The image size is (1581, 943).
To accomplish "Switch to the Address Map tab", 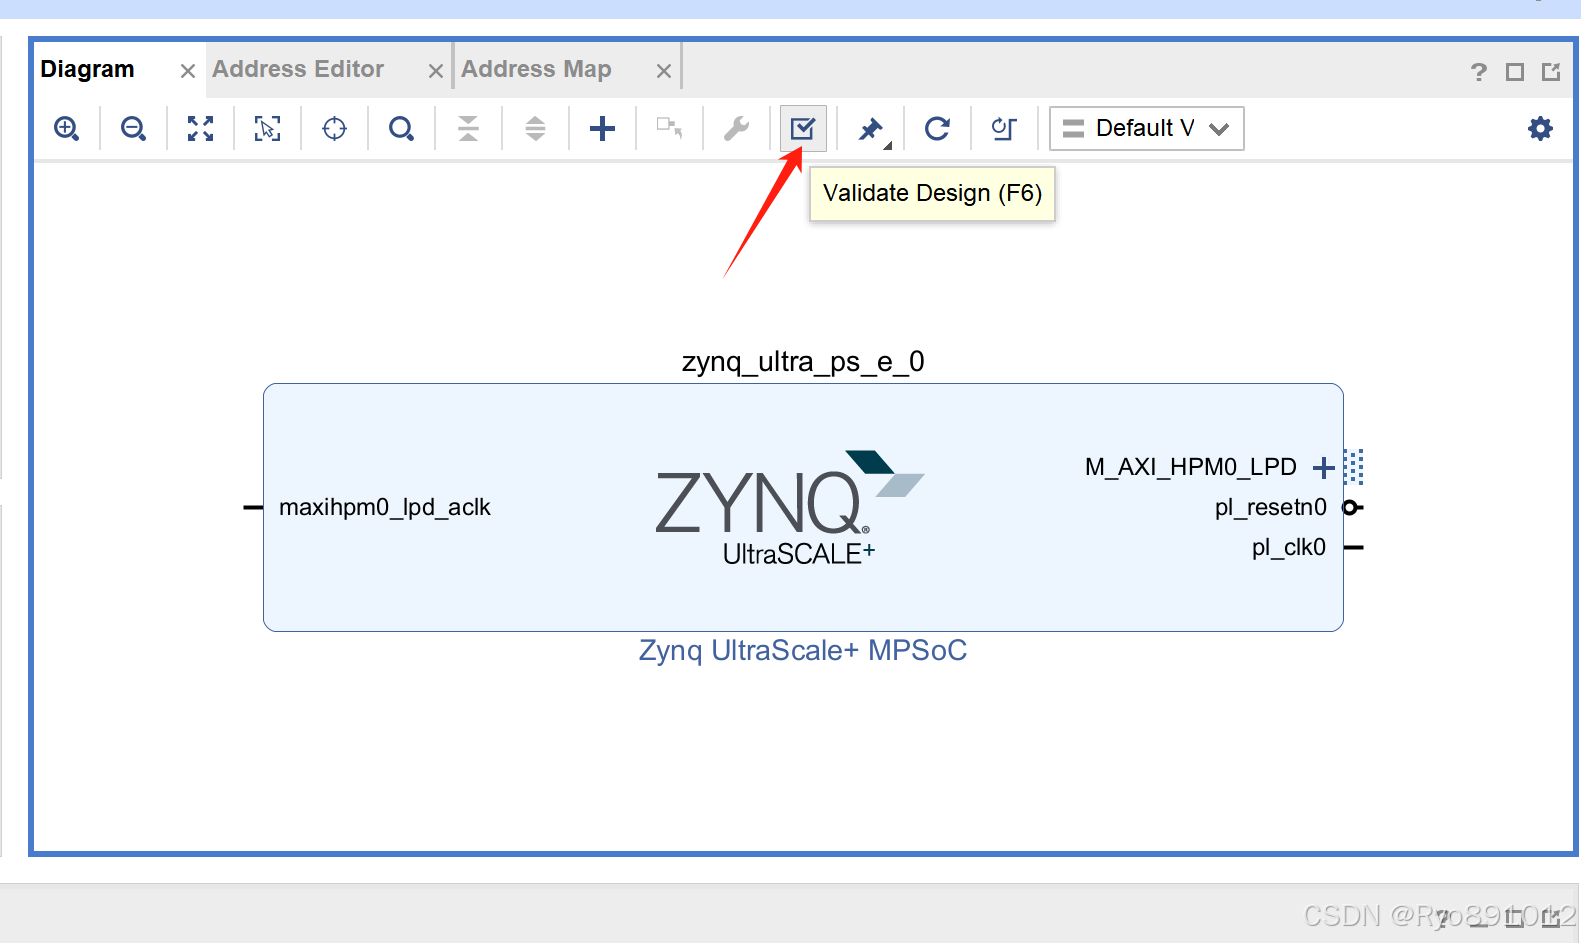I will (x=536, y=70).
